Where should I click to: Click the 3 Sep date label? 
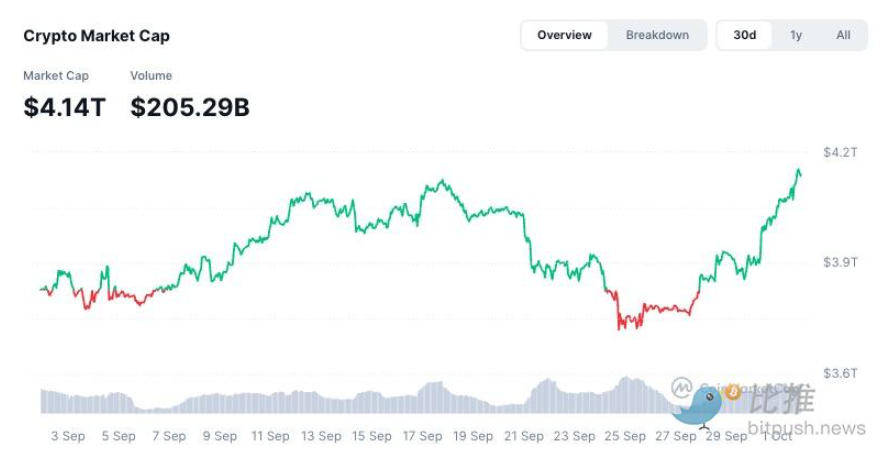point(67,436)
